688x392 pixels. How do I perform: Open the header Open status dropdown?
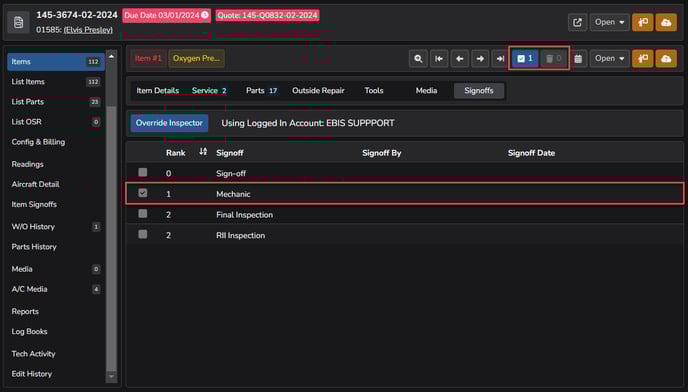(609, 22)
